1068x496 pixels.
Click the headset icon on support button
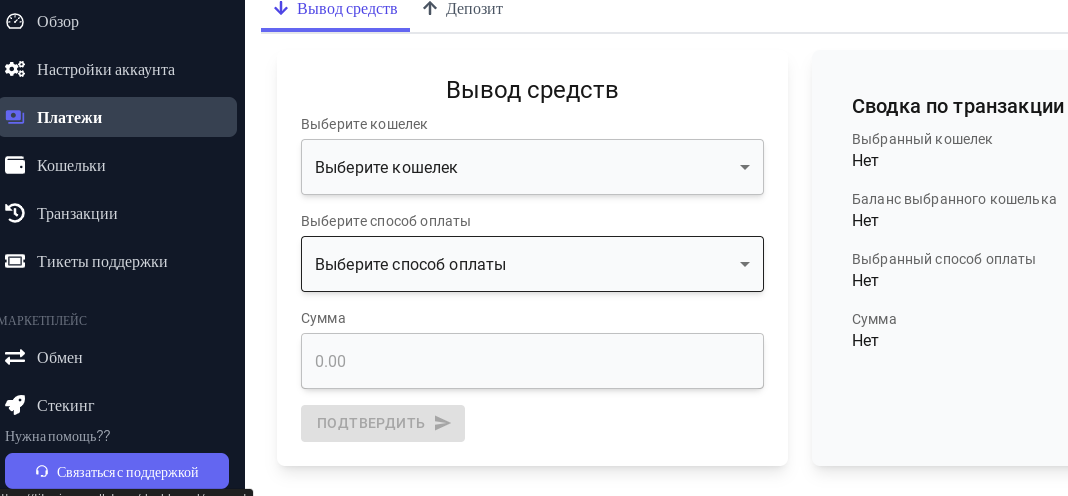tap(42, 471)
